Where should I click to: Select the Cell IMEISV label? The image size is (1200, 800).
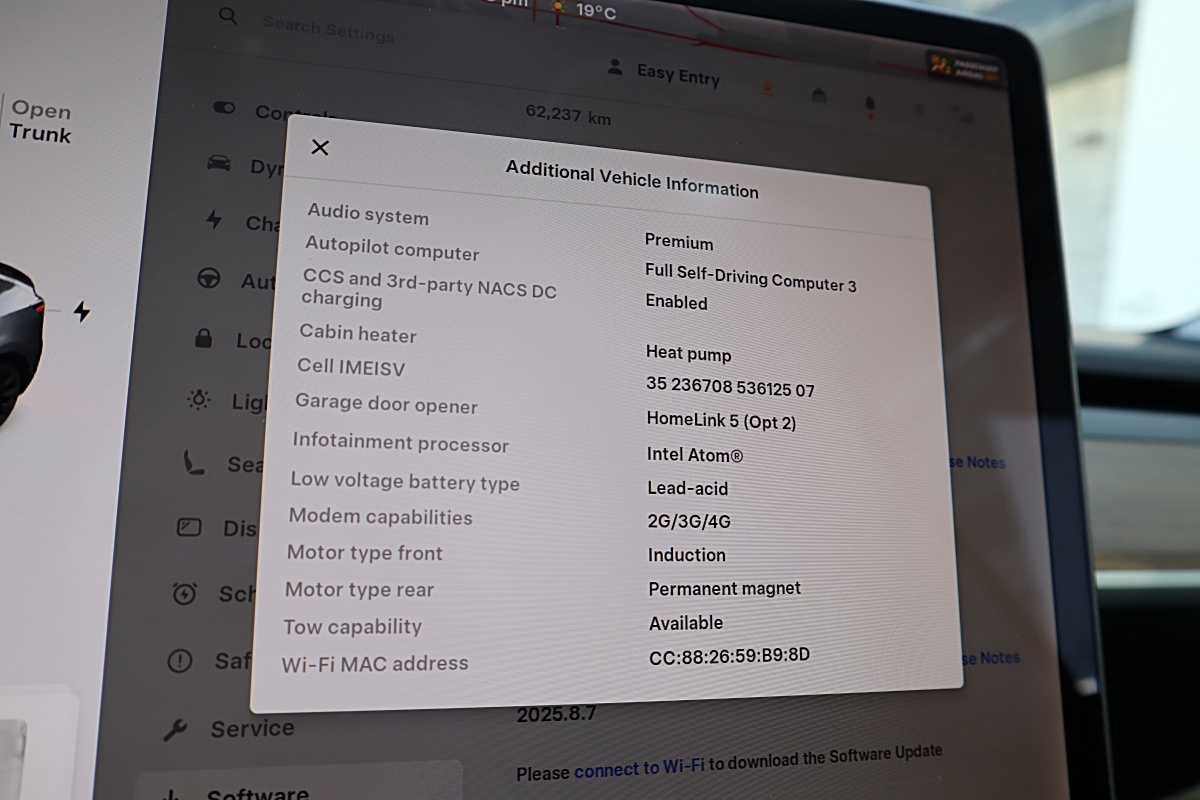[351, 367]
